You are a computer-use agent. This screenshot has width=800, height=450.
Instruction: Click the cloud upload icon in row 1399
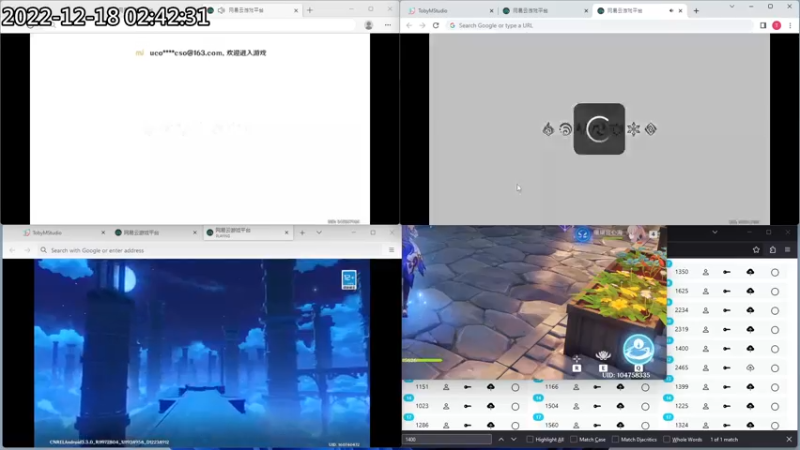[x=750, y=387]
